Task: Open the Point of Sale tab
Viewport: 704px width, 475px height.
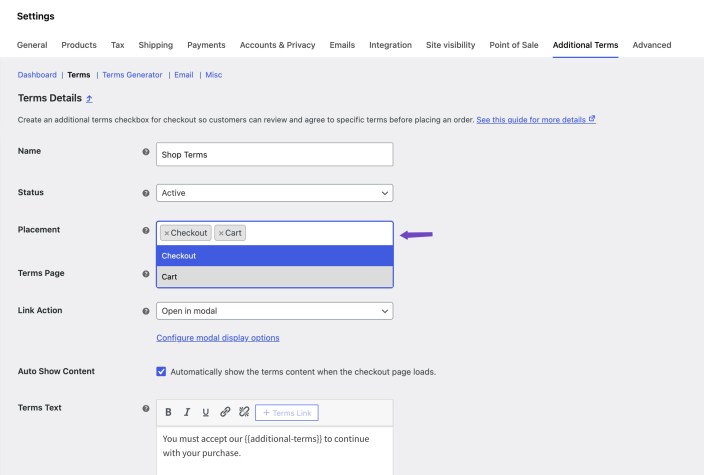Action: (x=514, y=45)
